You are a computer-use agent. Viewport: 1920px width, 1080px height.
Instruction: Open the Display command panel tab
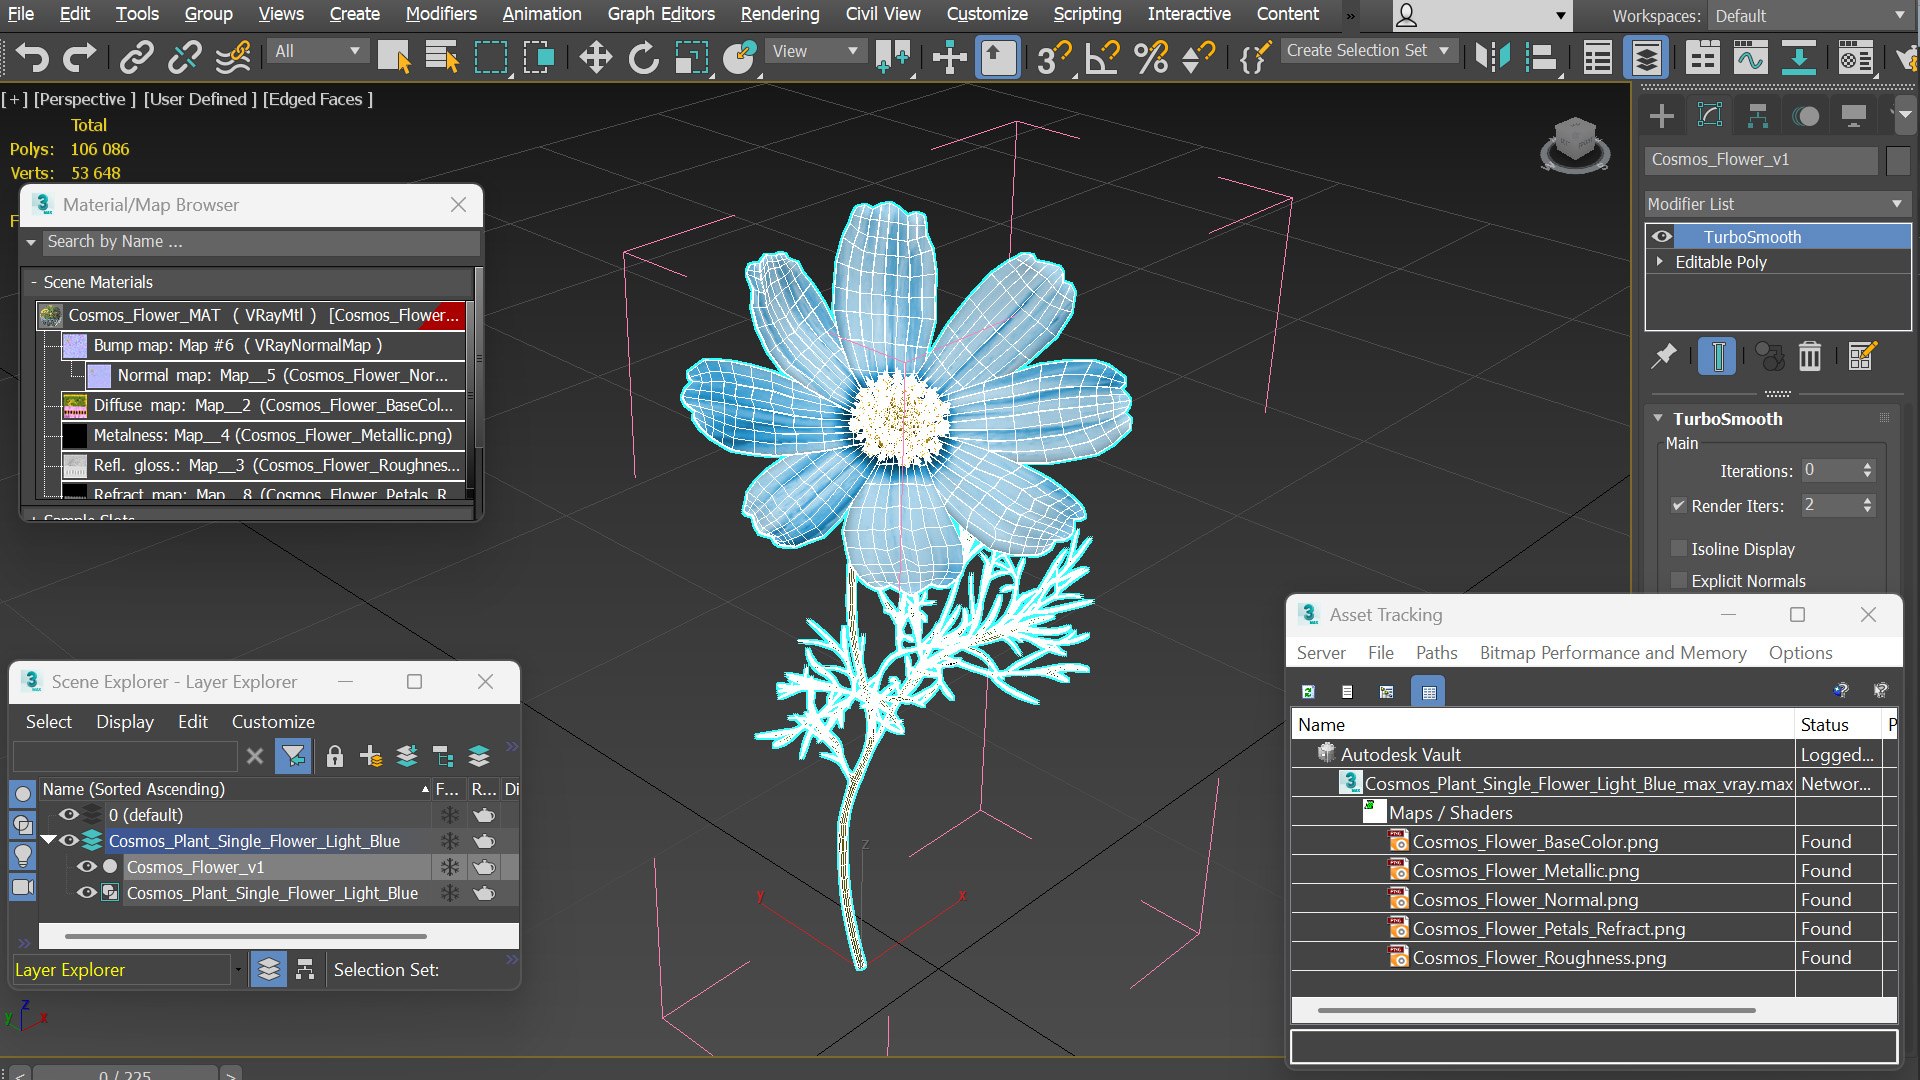[1853, 116]
